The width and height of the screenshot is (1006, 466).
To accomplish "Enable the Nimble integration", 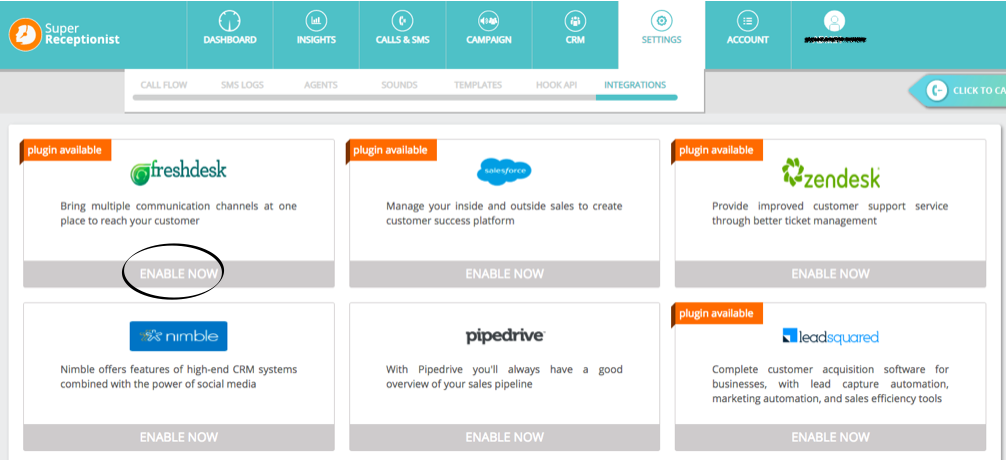I will 178,437.
